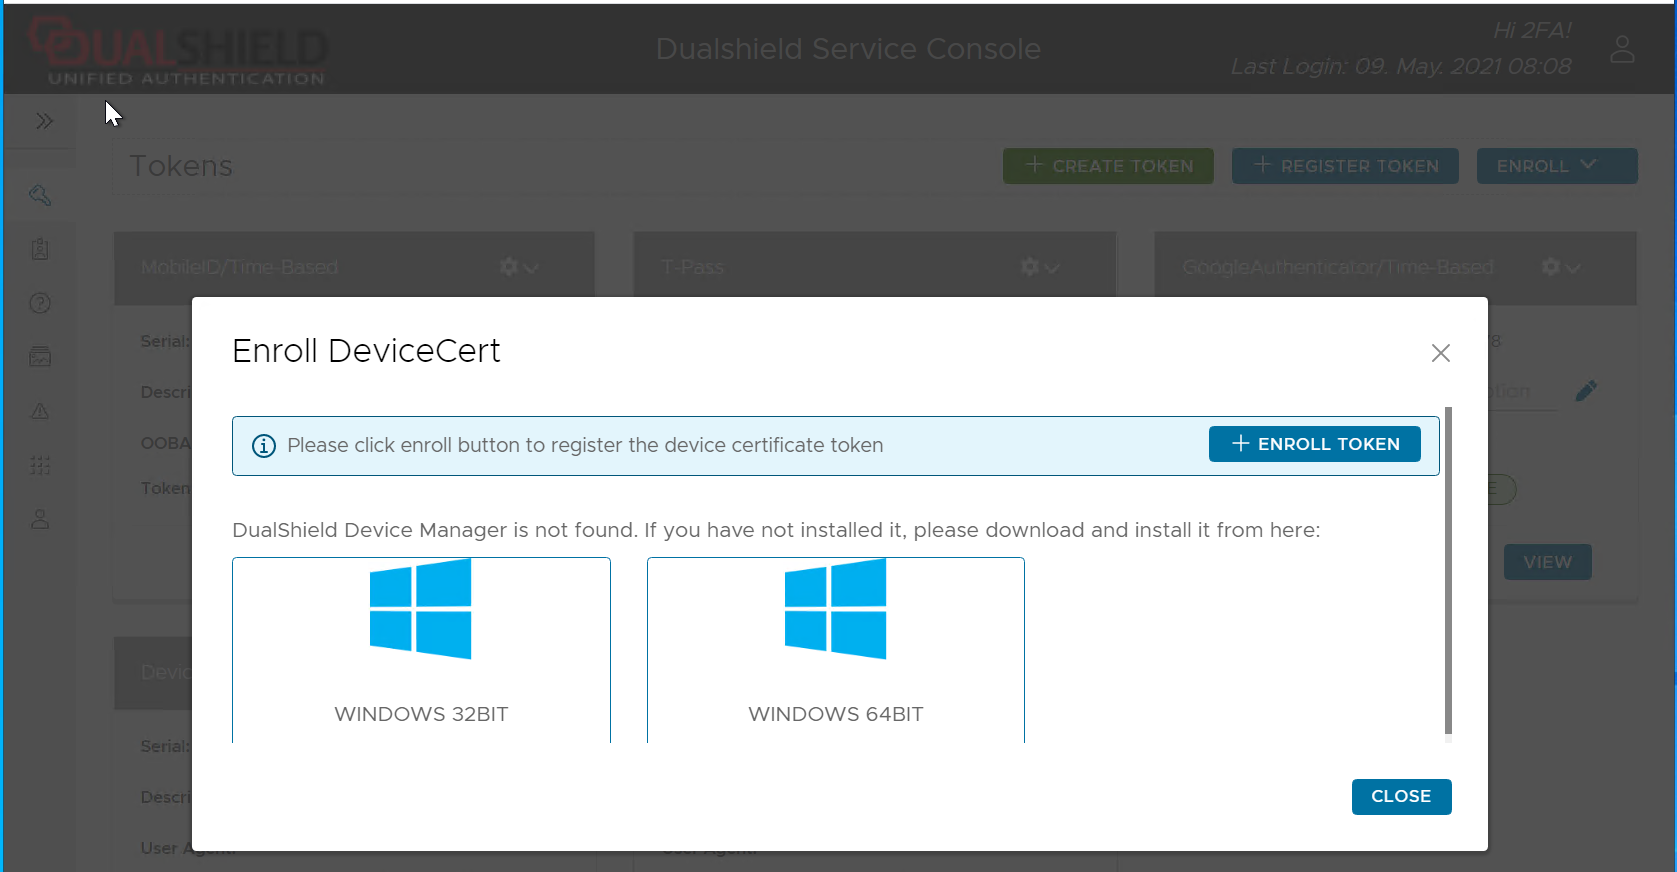1677x872 pixels.
Task: Open GoogleAuthenticator/Time-Based settings dropdown
Action: pyautogui.click(x=1560, y=267)
